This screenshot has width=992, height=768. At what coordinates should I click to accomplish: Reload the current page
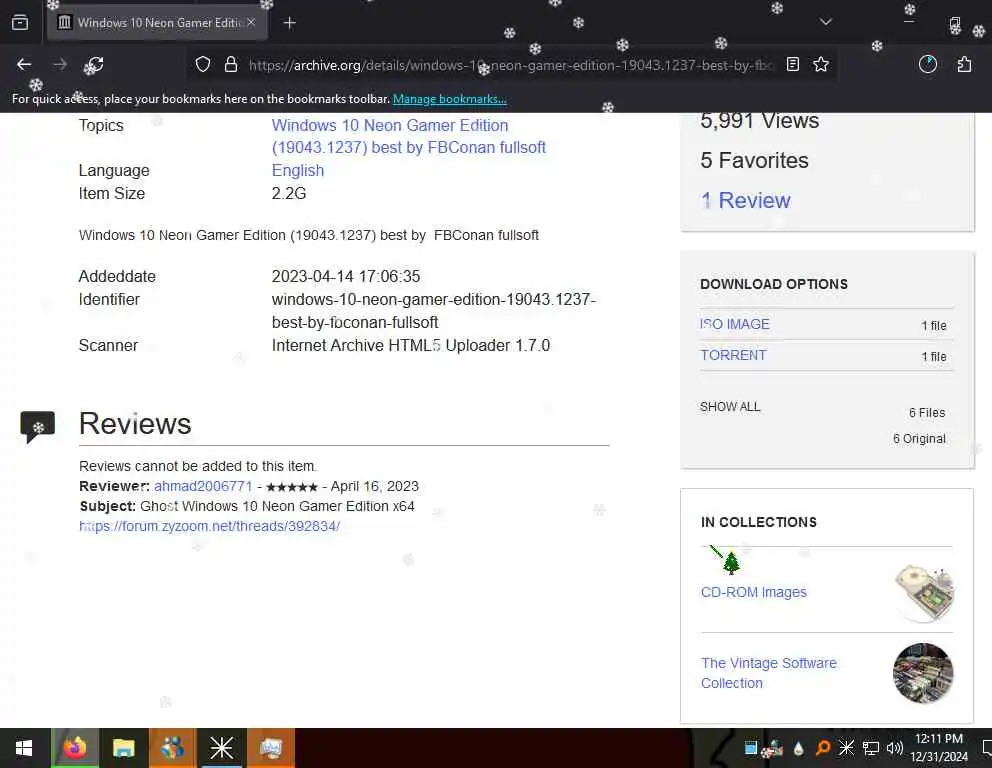[94, 65]
